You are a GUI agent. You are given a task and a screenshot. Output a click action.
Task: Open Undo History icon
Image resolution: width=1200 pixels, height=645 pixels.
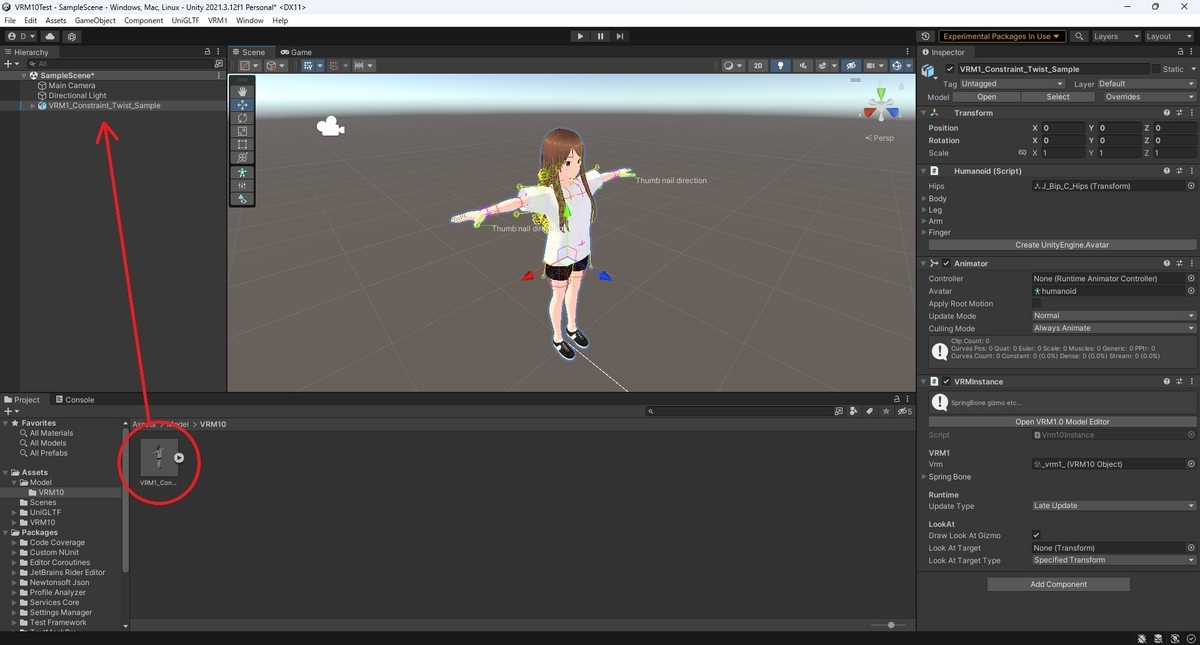pos(925,36)
